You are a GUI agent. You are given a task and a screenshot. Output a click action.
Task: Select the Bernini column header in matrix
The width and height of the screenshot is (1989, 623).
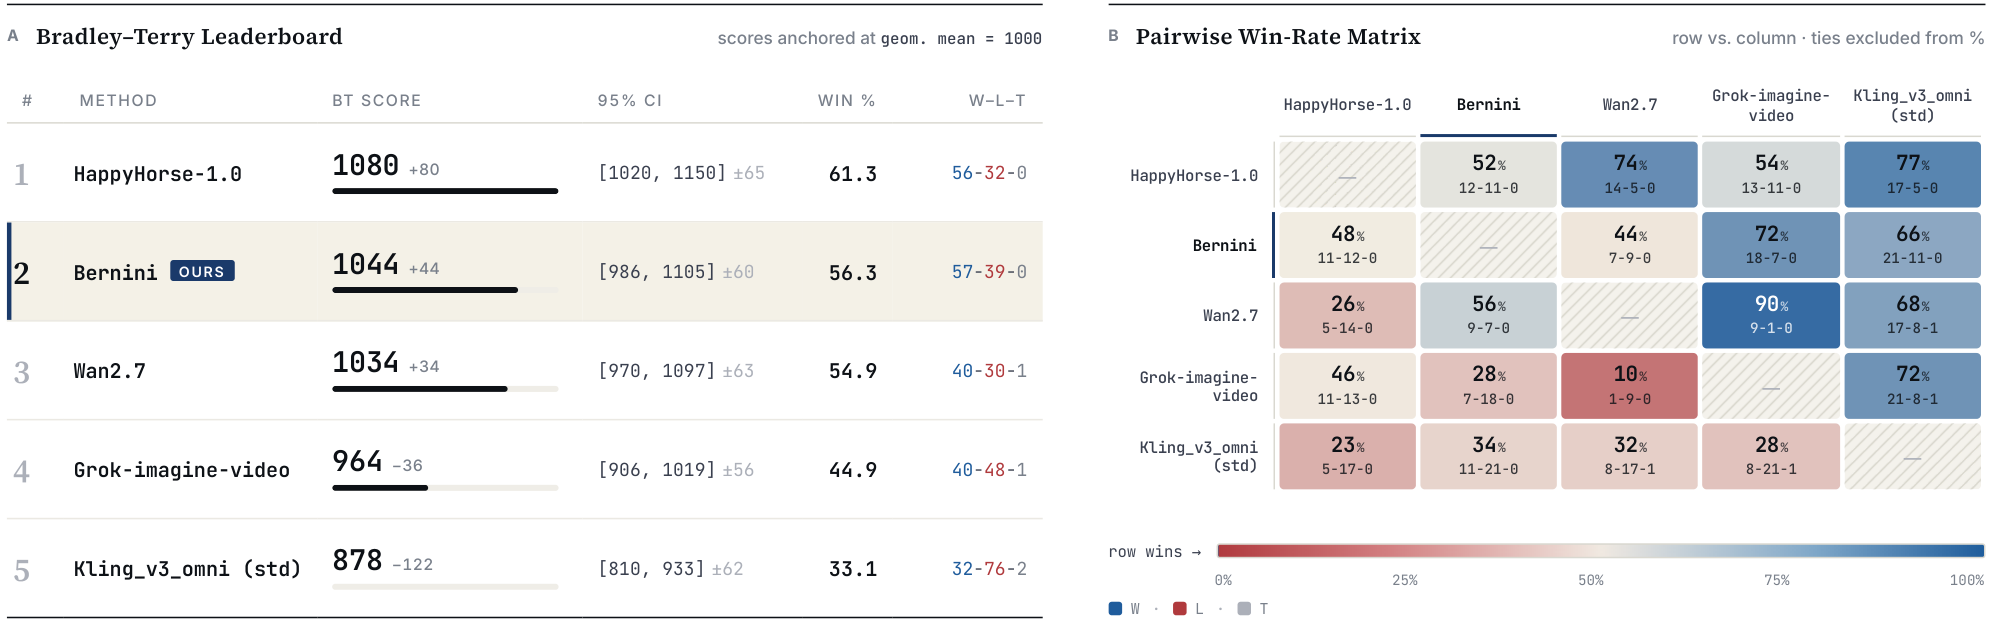(x=1488, y=105)
